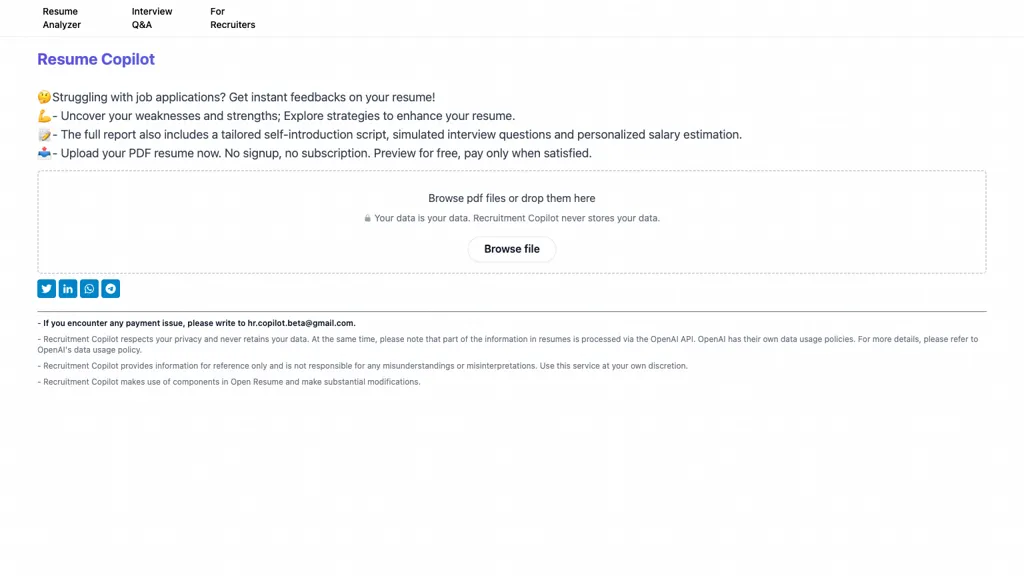Click the 'Browse pdf files or drop them here' text
The image size is (1024, 576).
pos(512,198)
